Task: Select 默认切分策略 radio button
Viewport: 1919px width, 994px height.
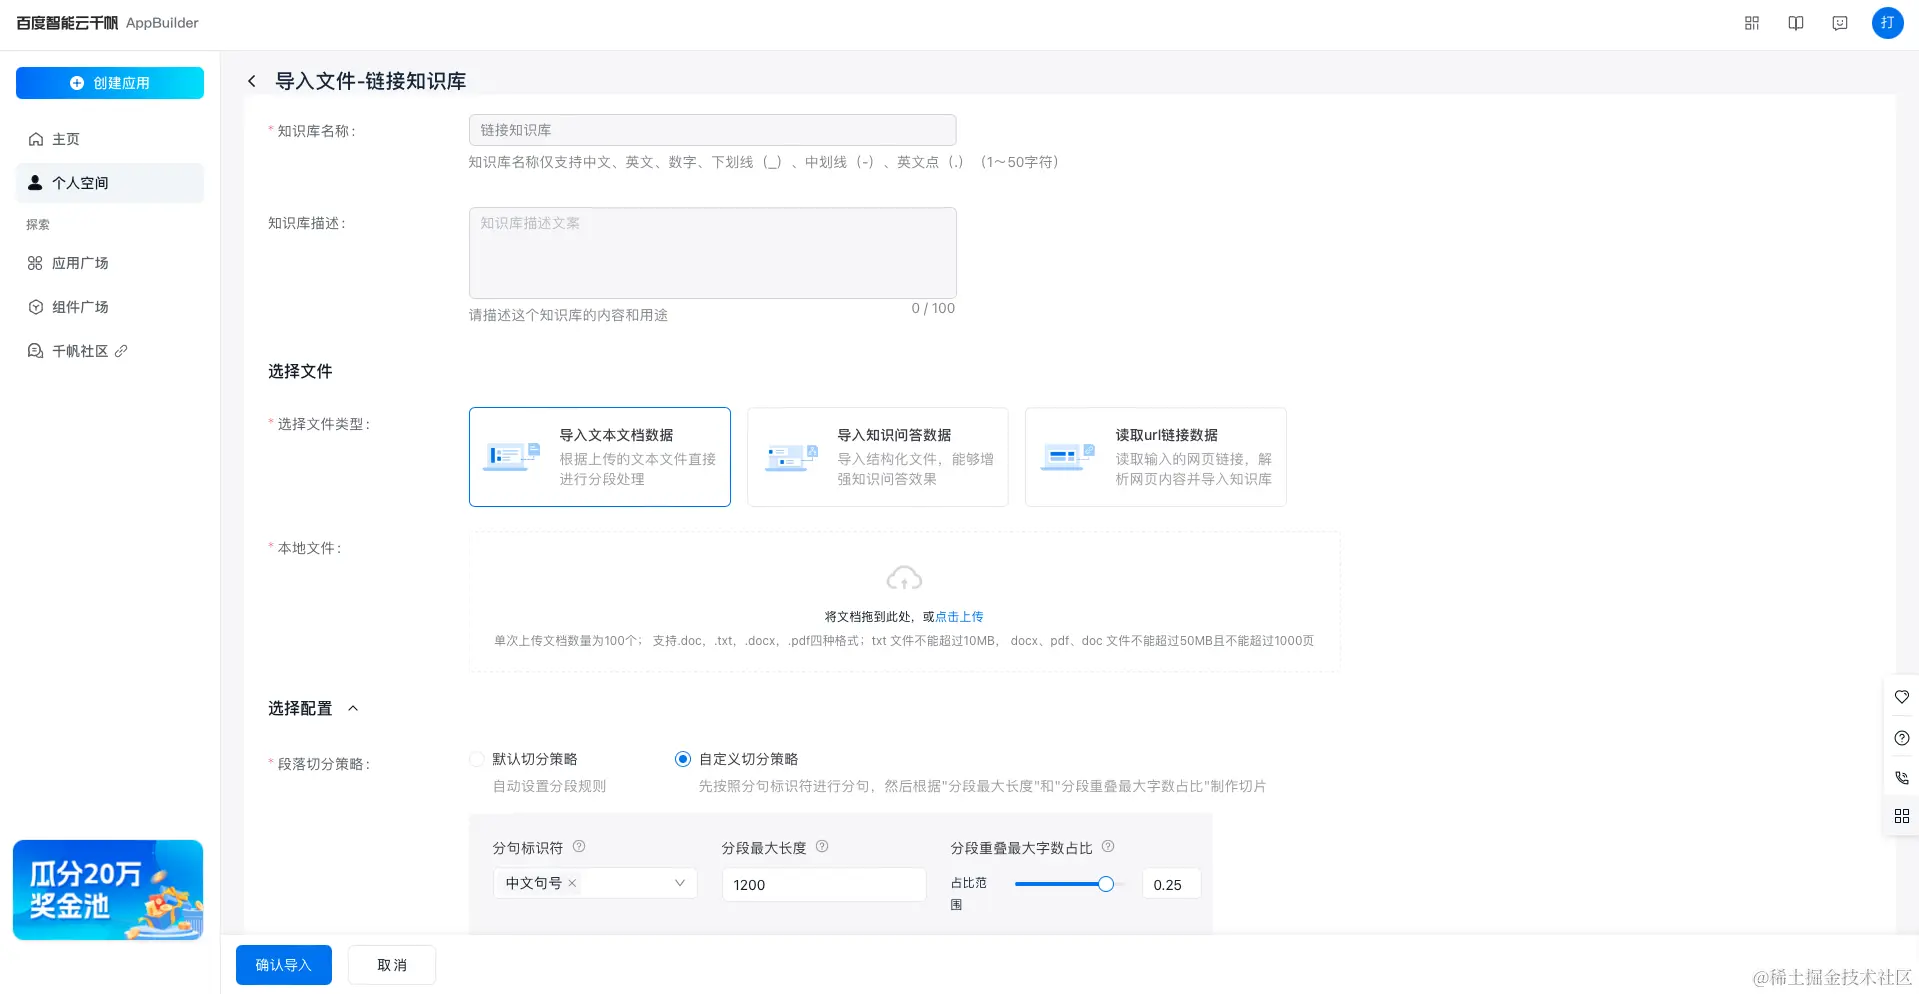Action: tap(478, 759)
